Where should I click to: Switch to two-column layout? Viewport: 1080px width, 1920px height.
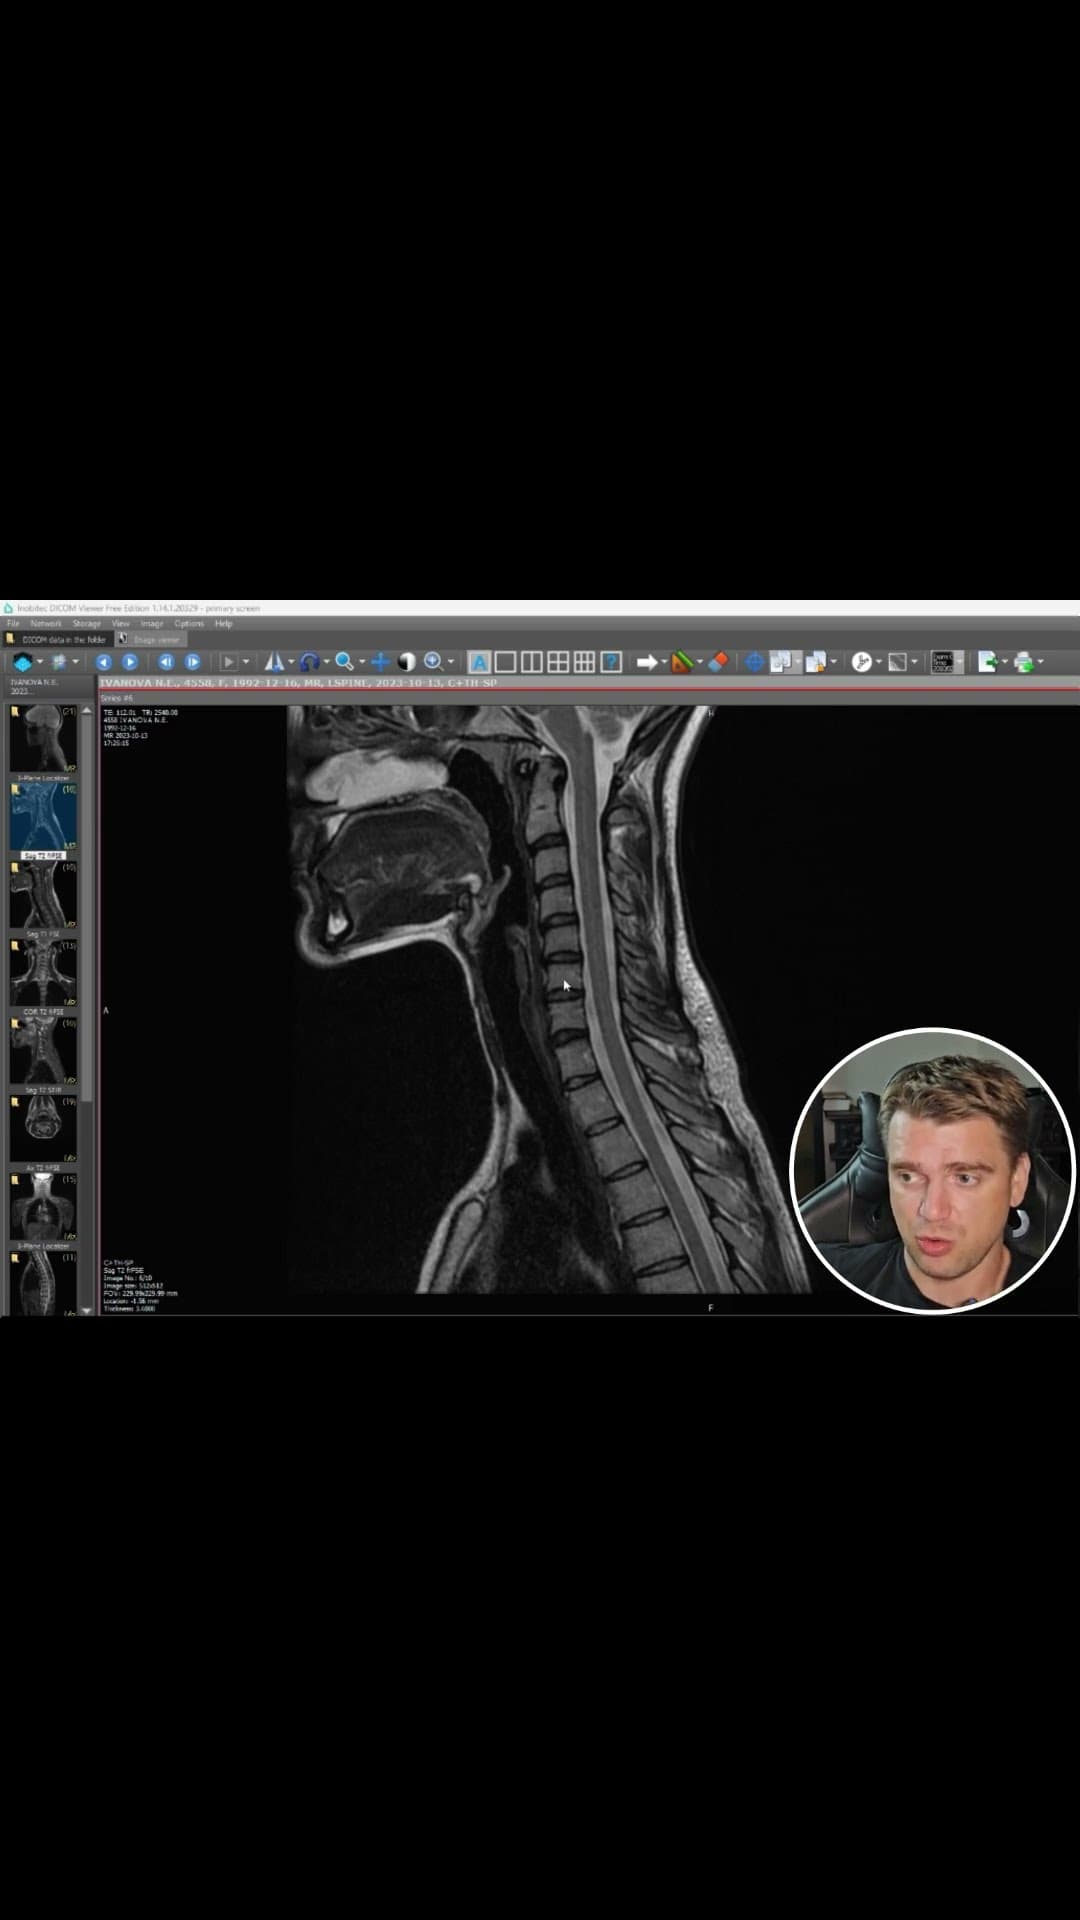[x=532, y=662]
